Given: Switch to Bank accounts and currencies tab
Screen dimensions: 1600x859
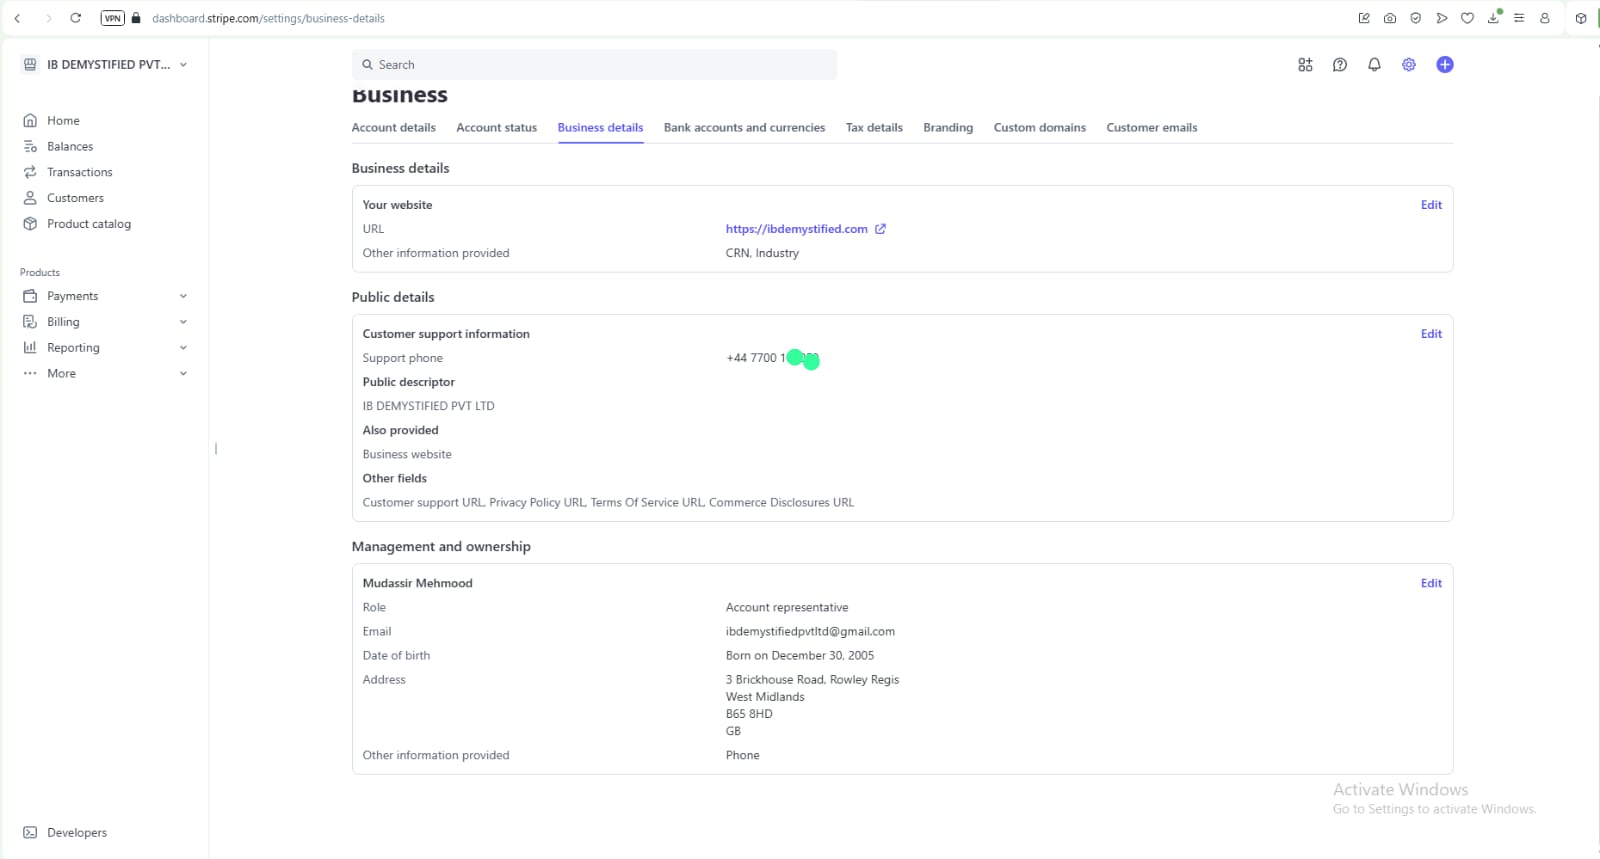Looking at the screenshot, I should point(744,128).
